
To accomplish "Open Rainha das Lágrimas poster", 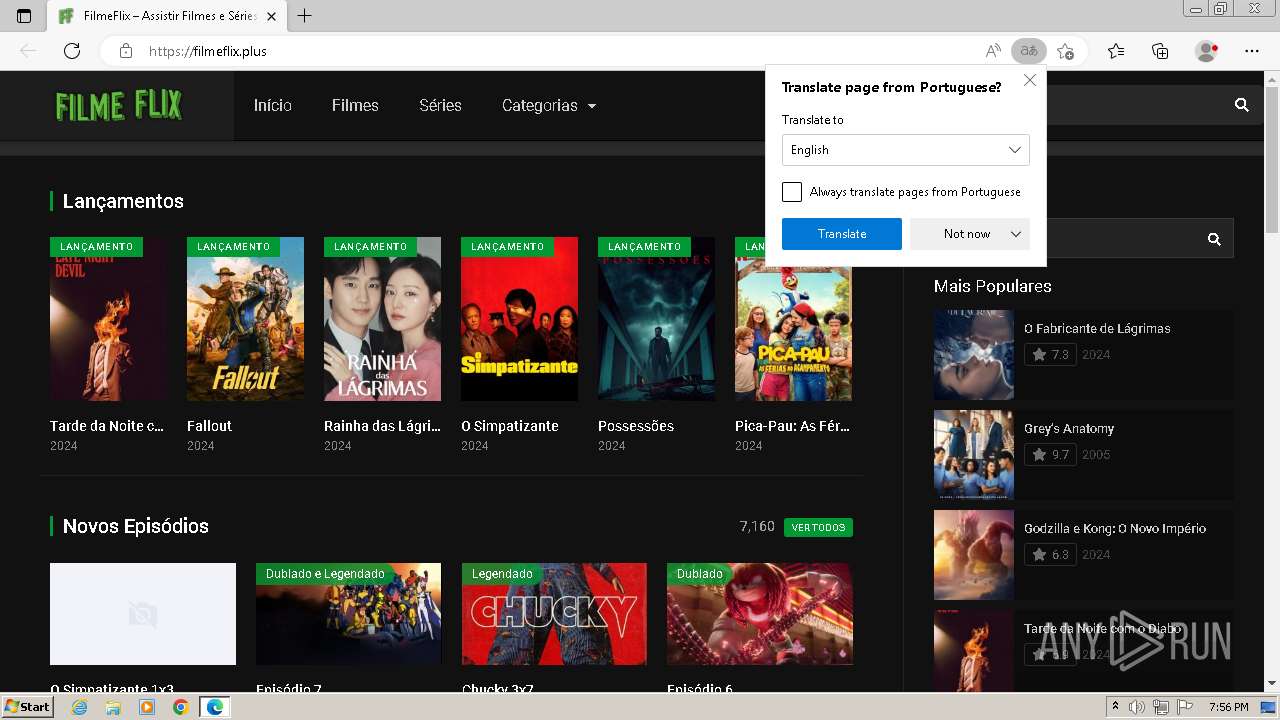I will coord(382,319).
